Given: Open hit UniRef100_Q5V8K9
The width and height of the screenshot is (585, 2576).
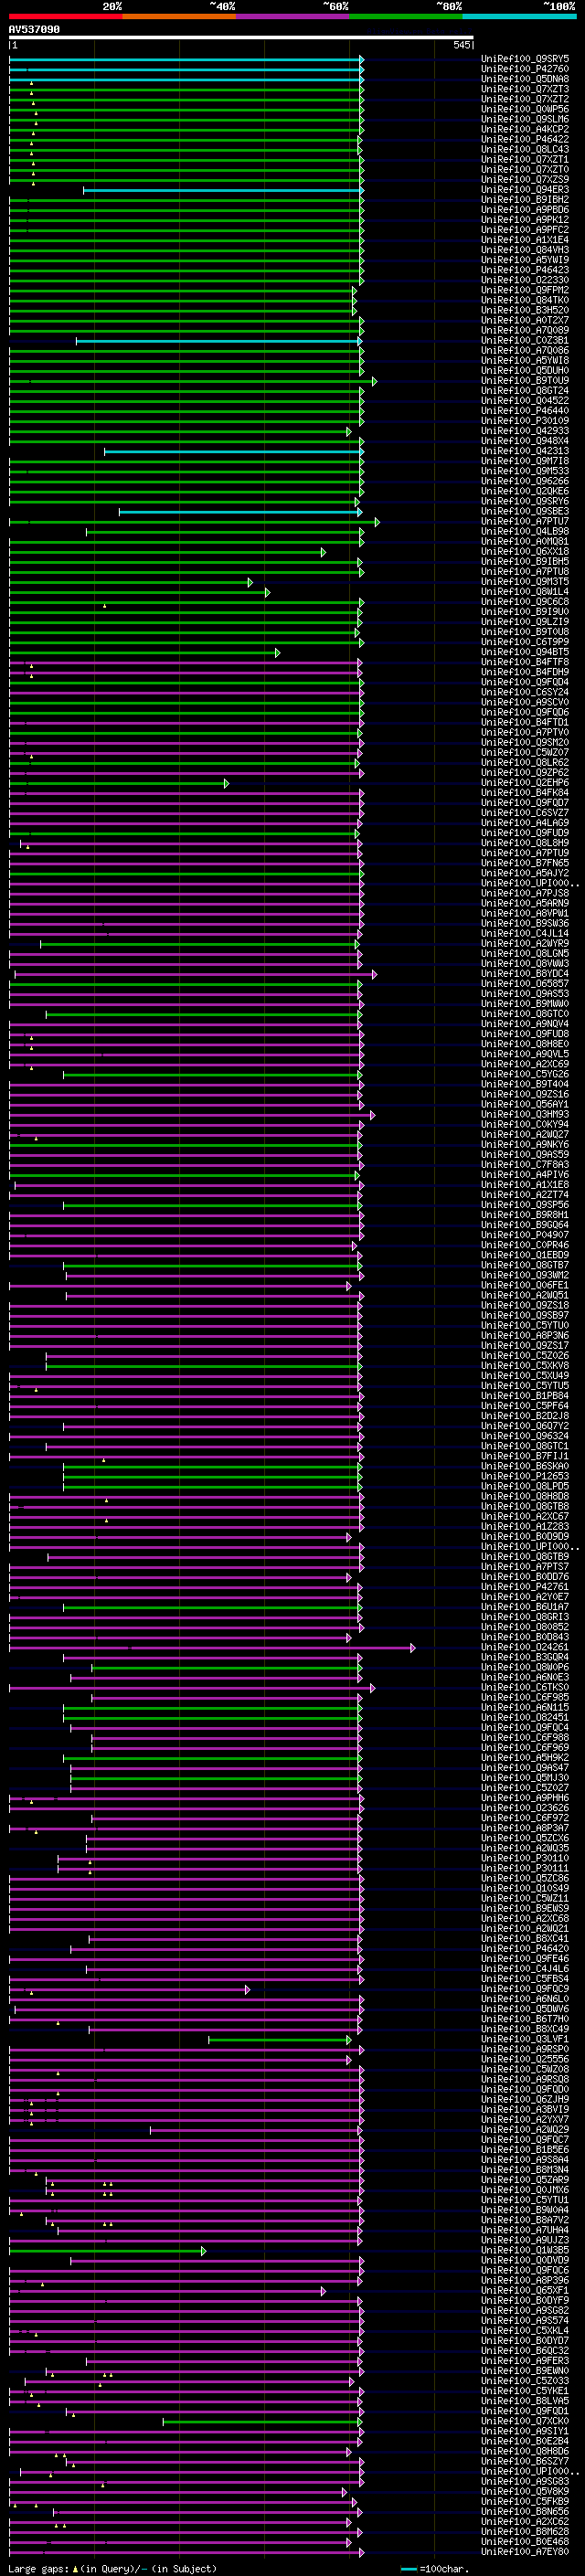Looking at the screenshot, I should click(x=525, y=2493).
